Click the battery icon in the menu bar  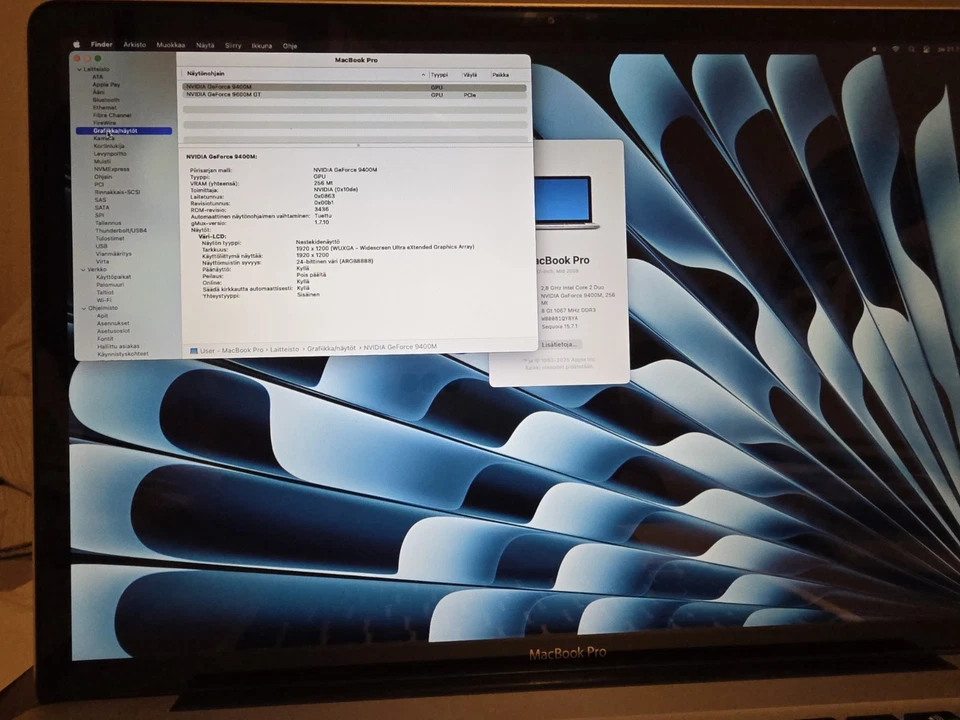pyautogui.click(x=876, y=44)
